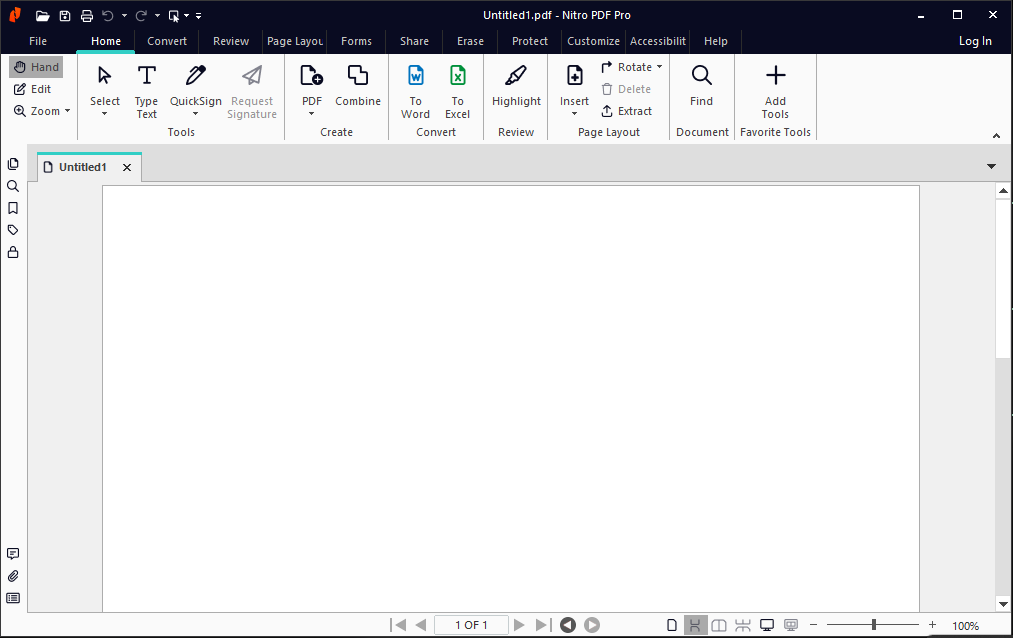Open the Rotate dropdown arrow

click(x=660, y=67)
